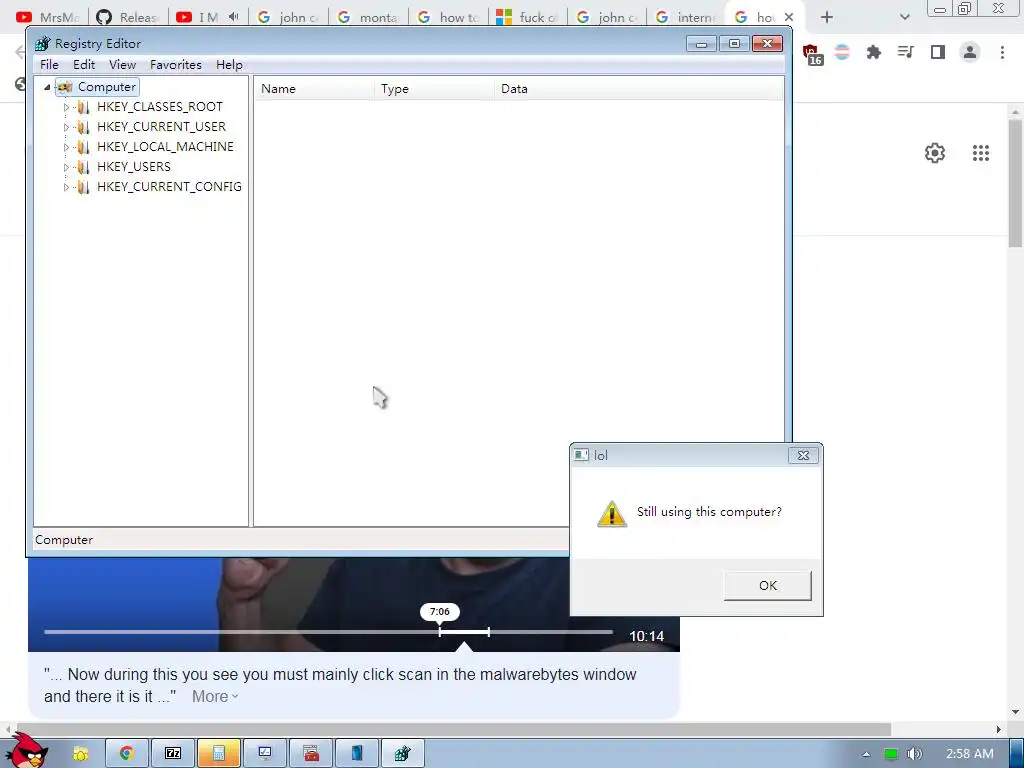
Task: Click the Data column header
Action: (639, 89)
